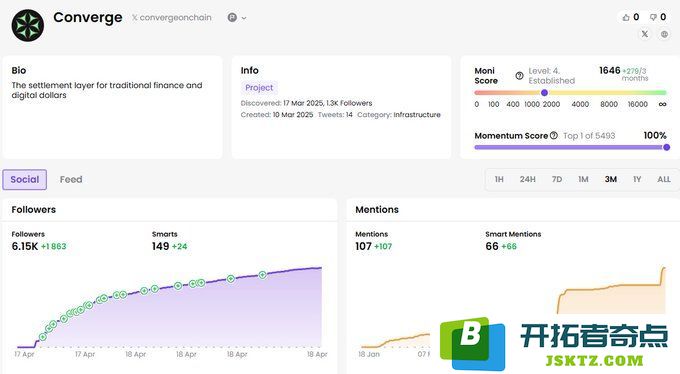Select the ALL time range
The height and width of the screenshot is (374, 680).
(664, 179)
